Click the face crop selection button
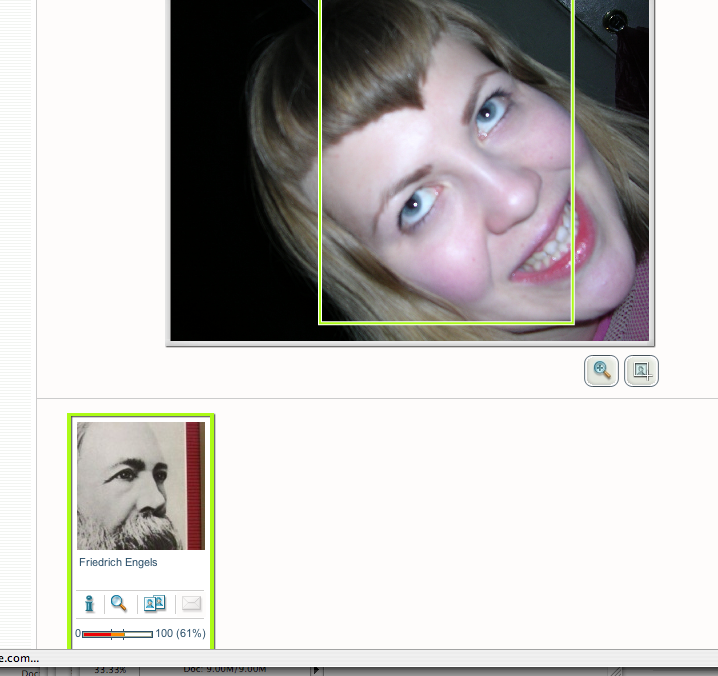The width and height of the screenshot is (718, 676). [641, 371]
